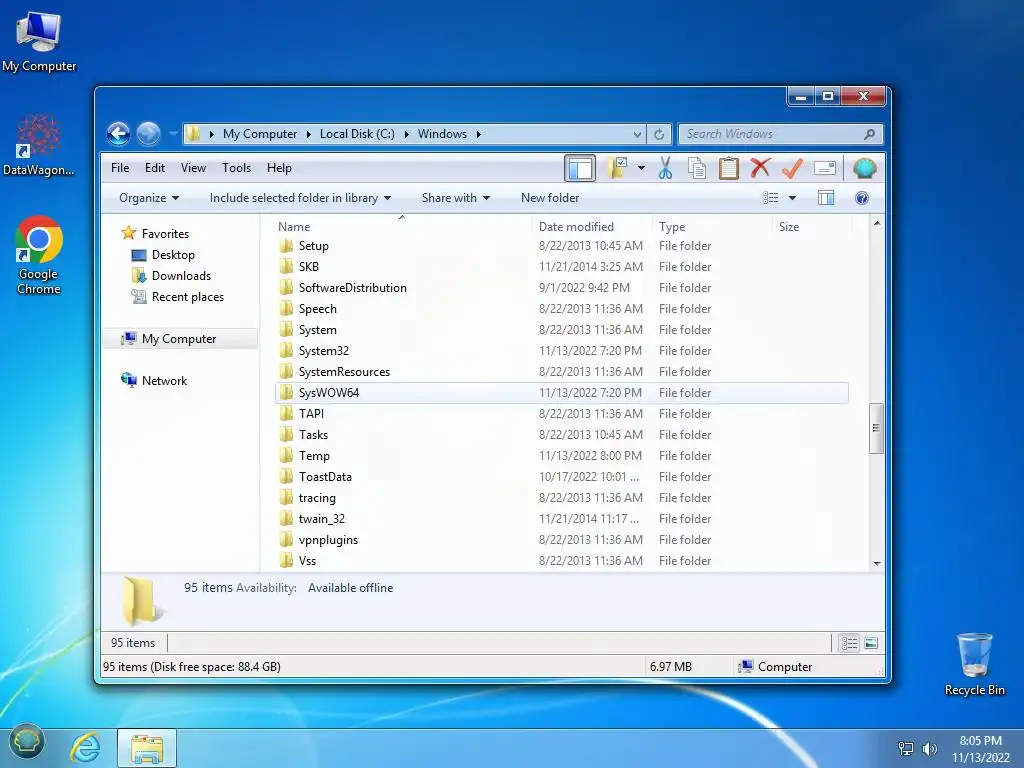This screenshot has width=1024, height=768.
Task: Open the recent pages dropdown beside Forward
Action: coord(173,134)
